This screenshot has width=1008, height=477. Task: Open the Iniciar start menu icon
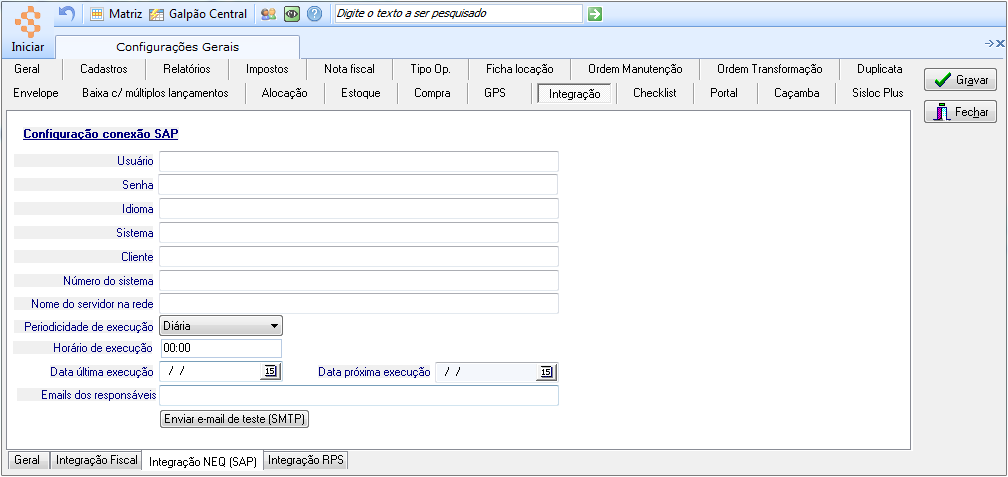coord(28,22)
